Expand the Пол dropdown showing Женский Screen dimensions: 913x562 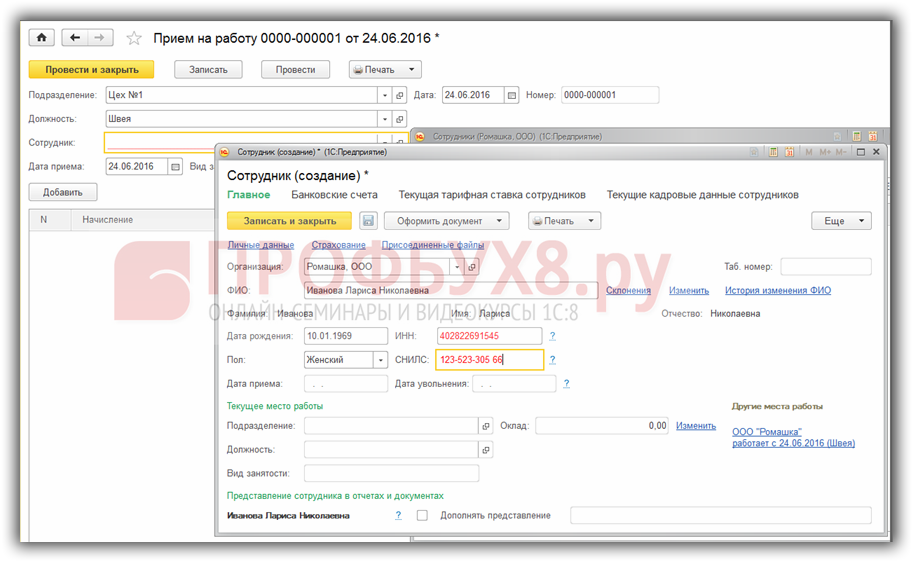pos(380,360)
